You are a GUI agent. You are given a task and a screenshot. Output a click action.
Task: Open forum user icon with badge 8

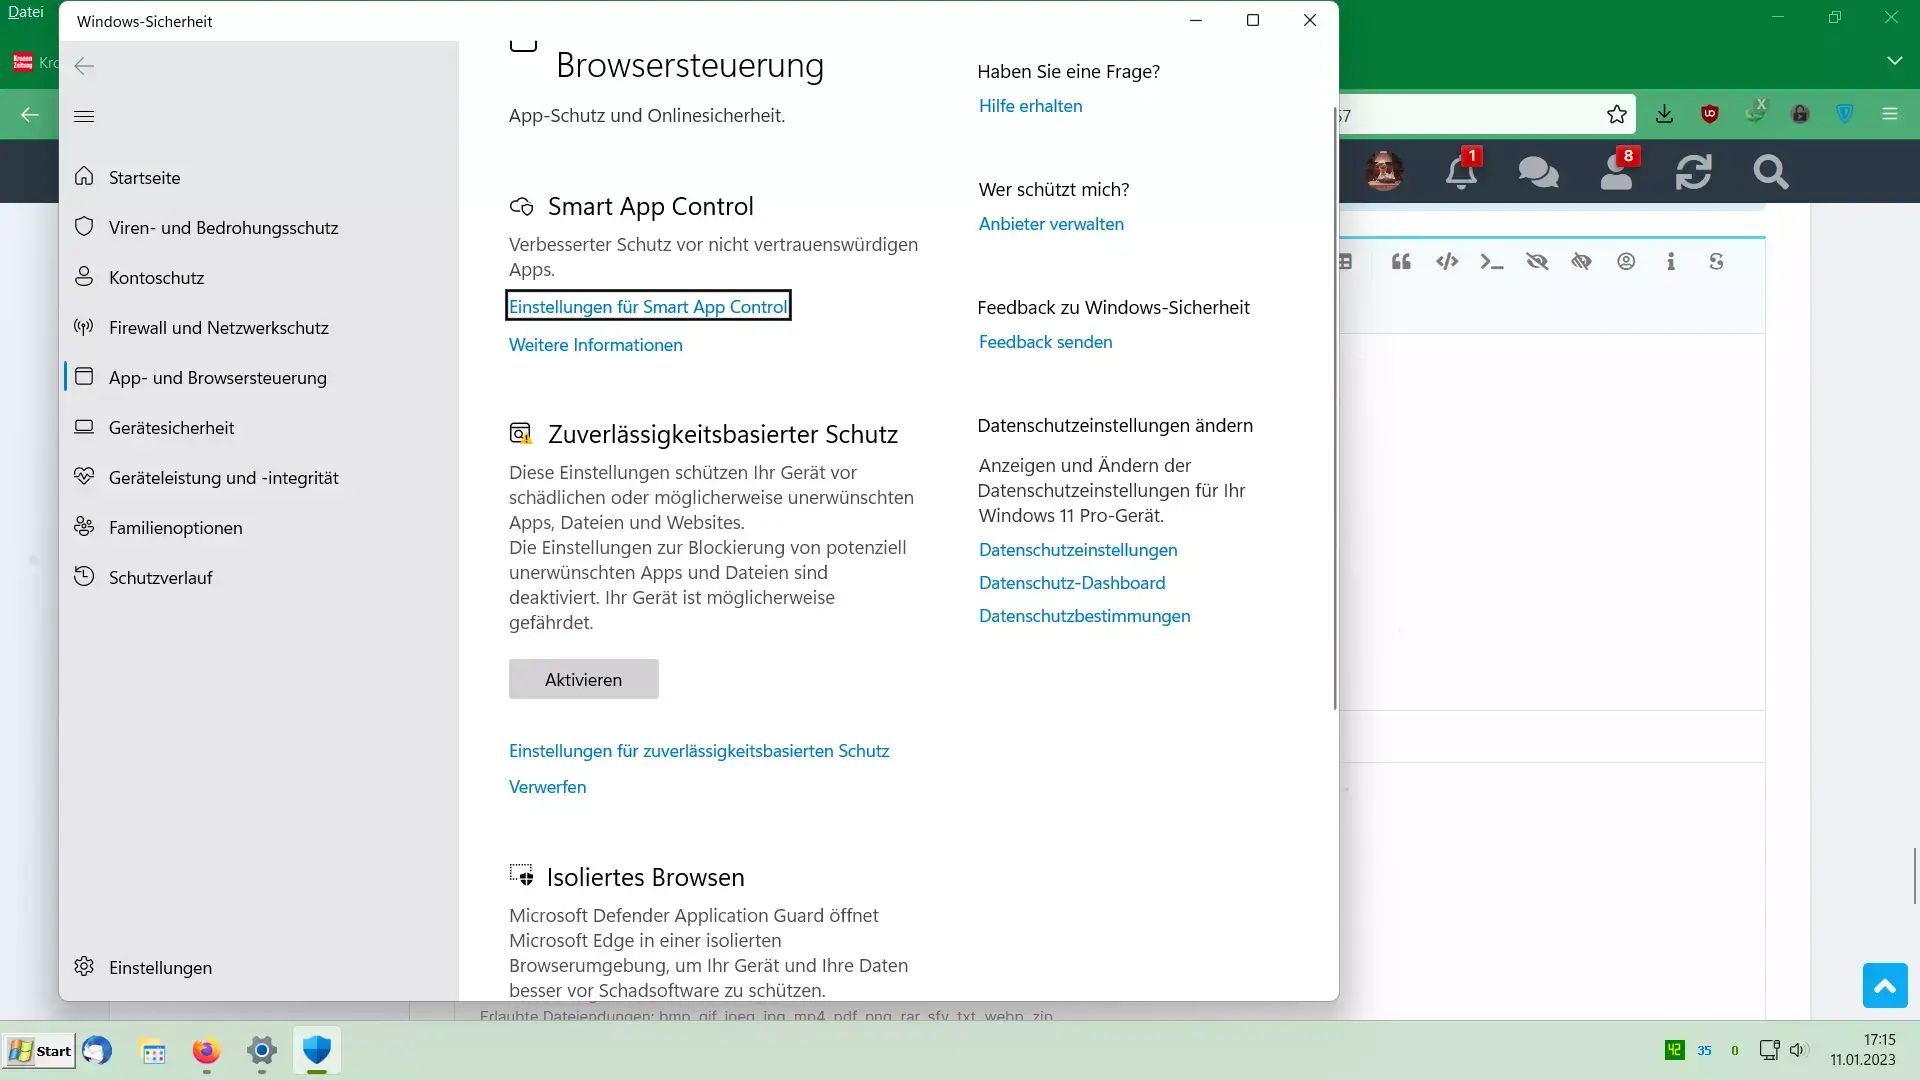coord(1617,170)
